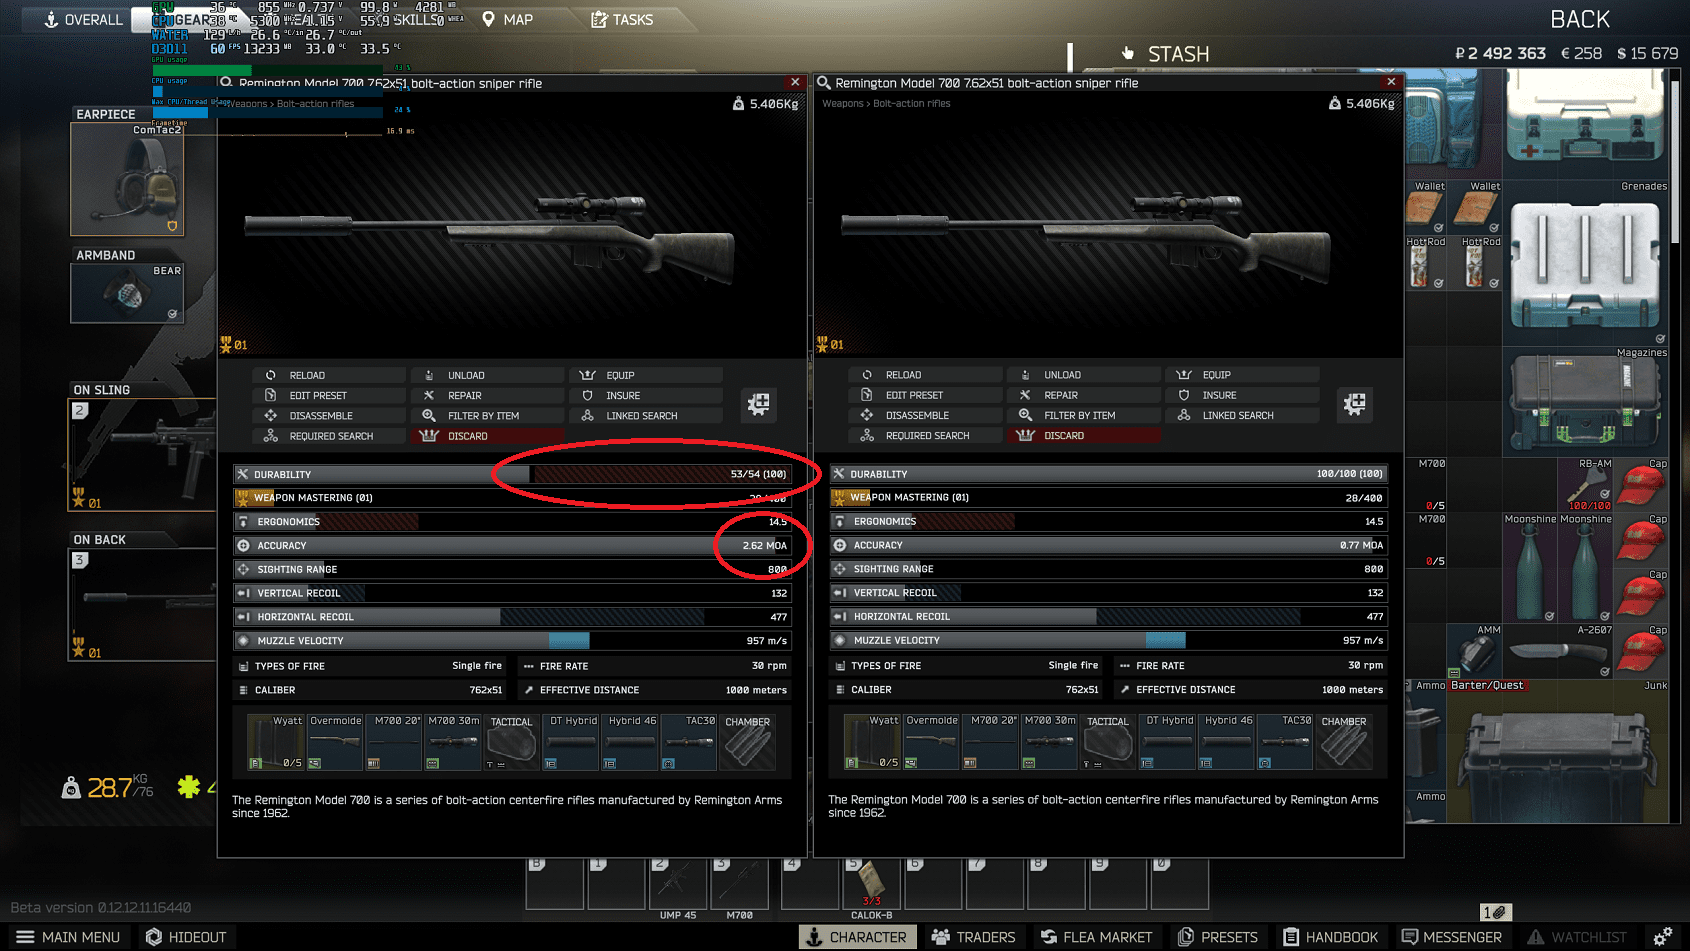Click the BACK button
This screenshot has height=951, width=1690.
1580,19
